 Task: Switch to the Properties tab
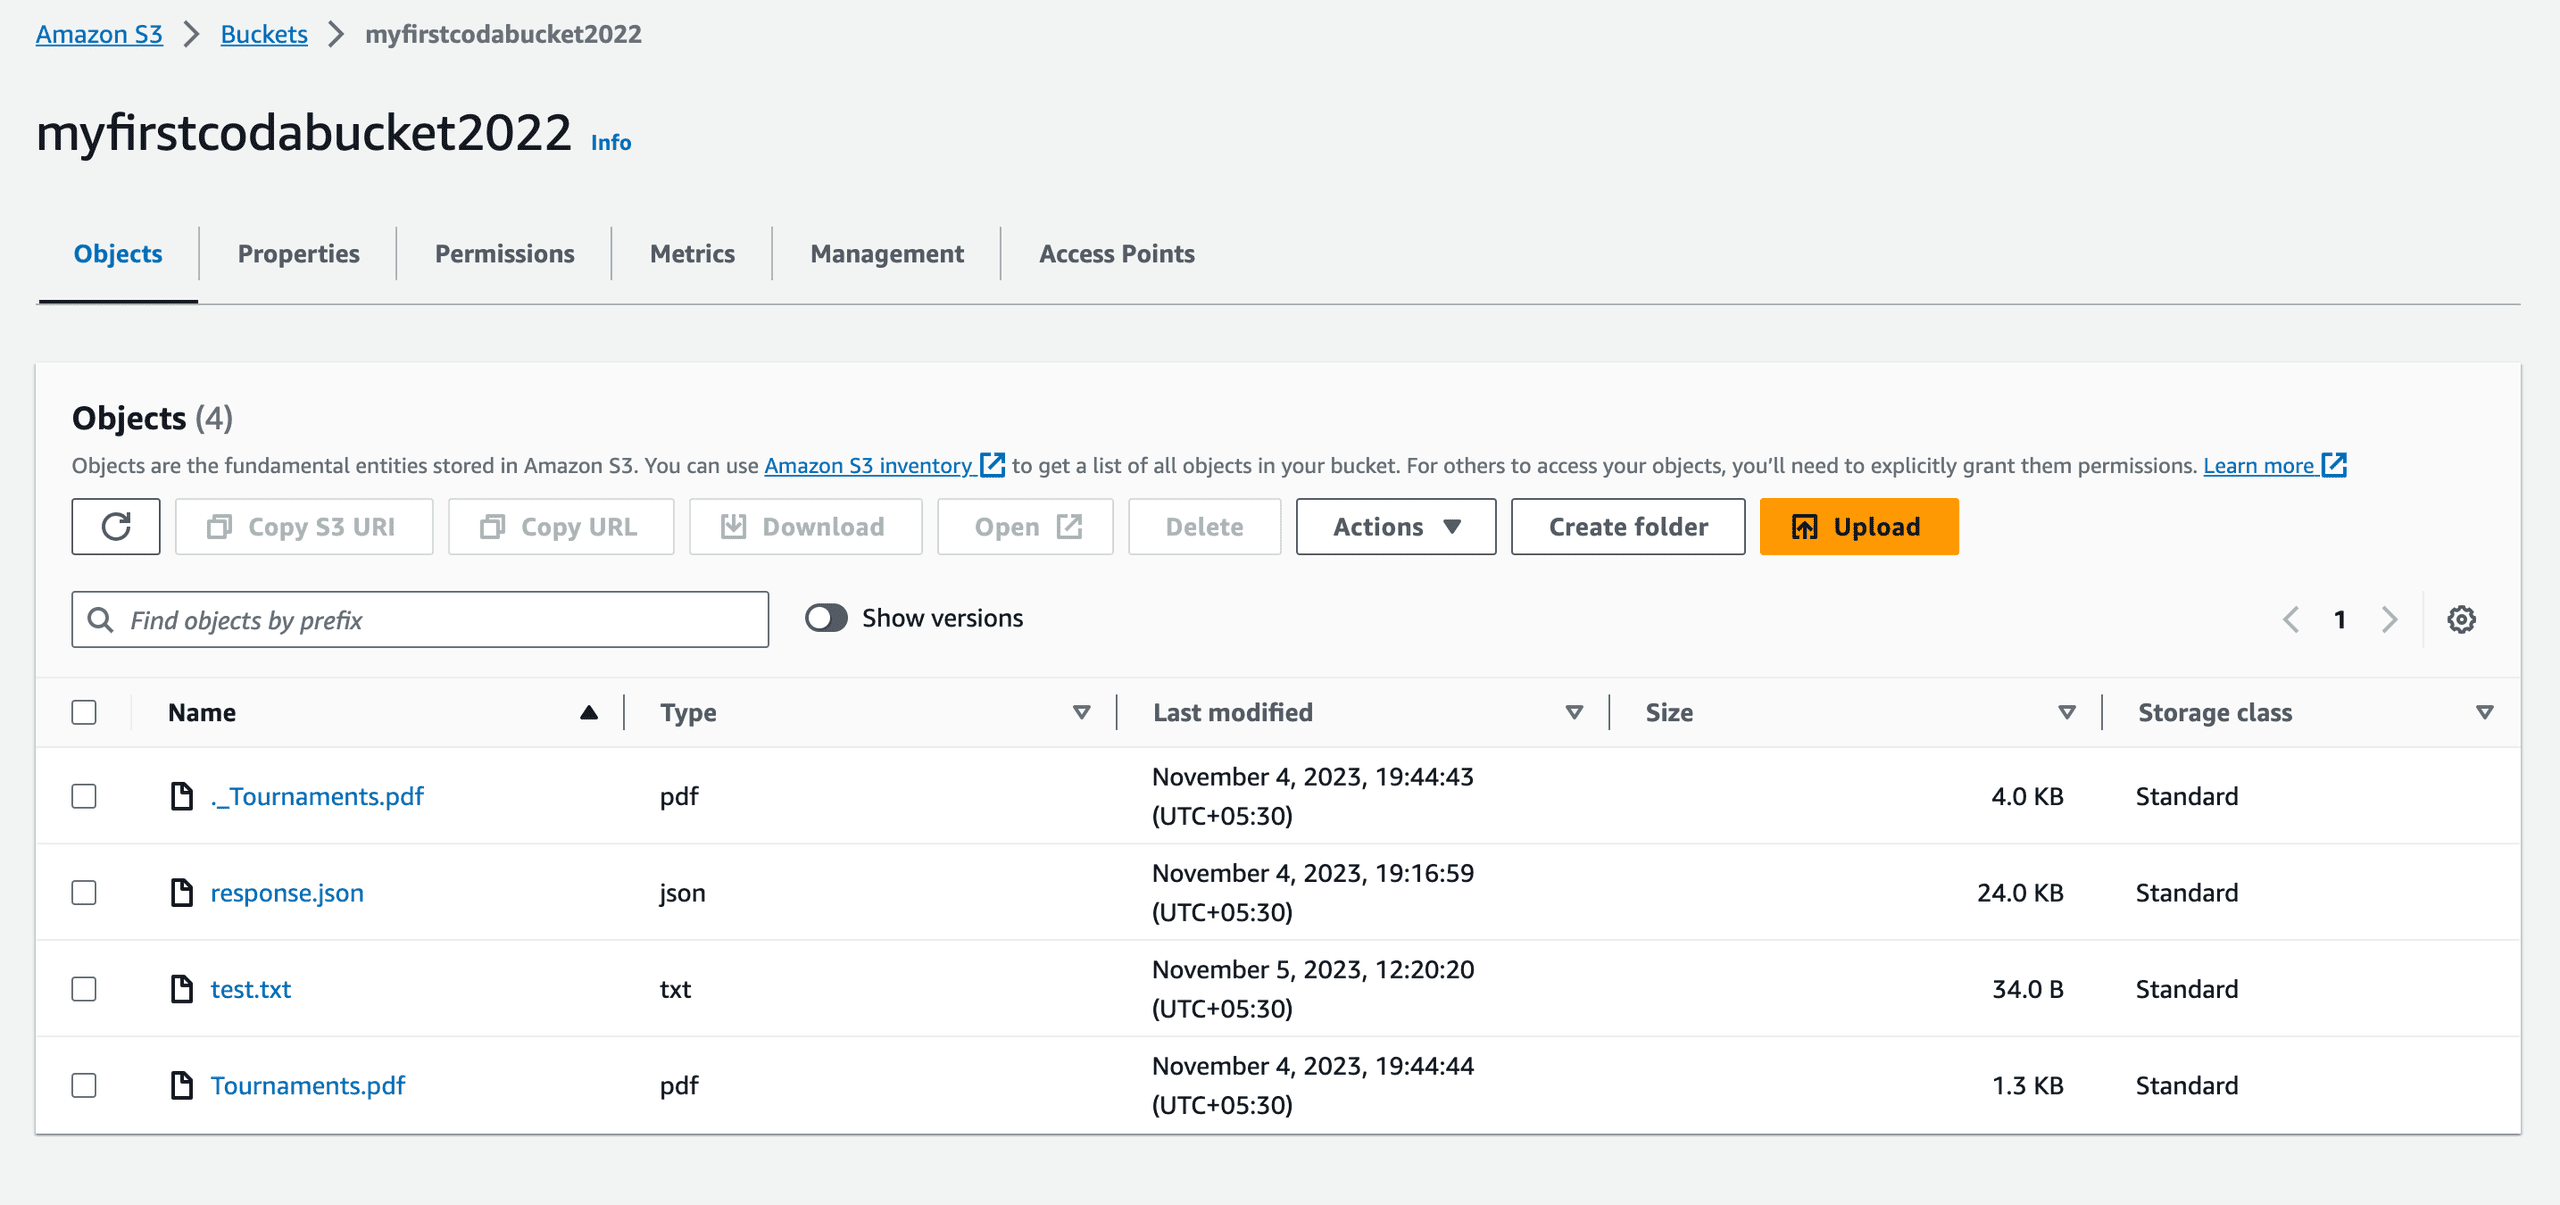click(x=298, y=254)
